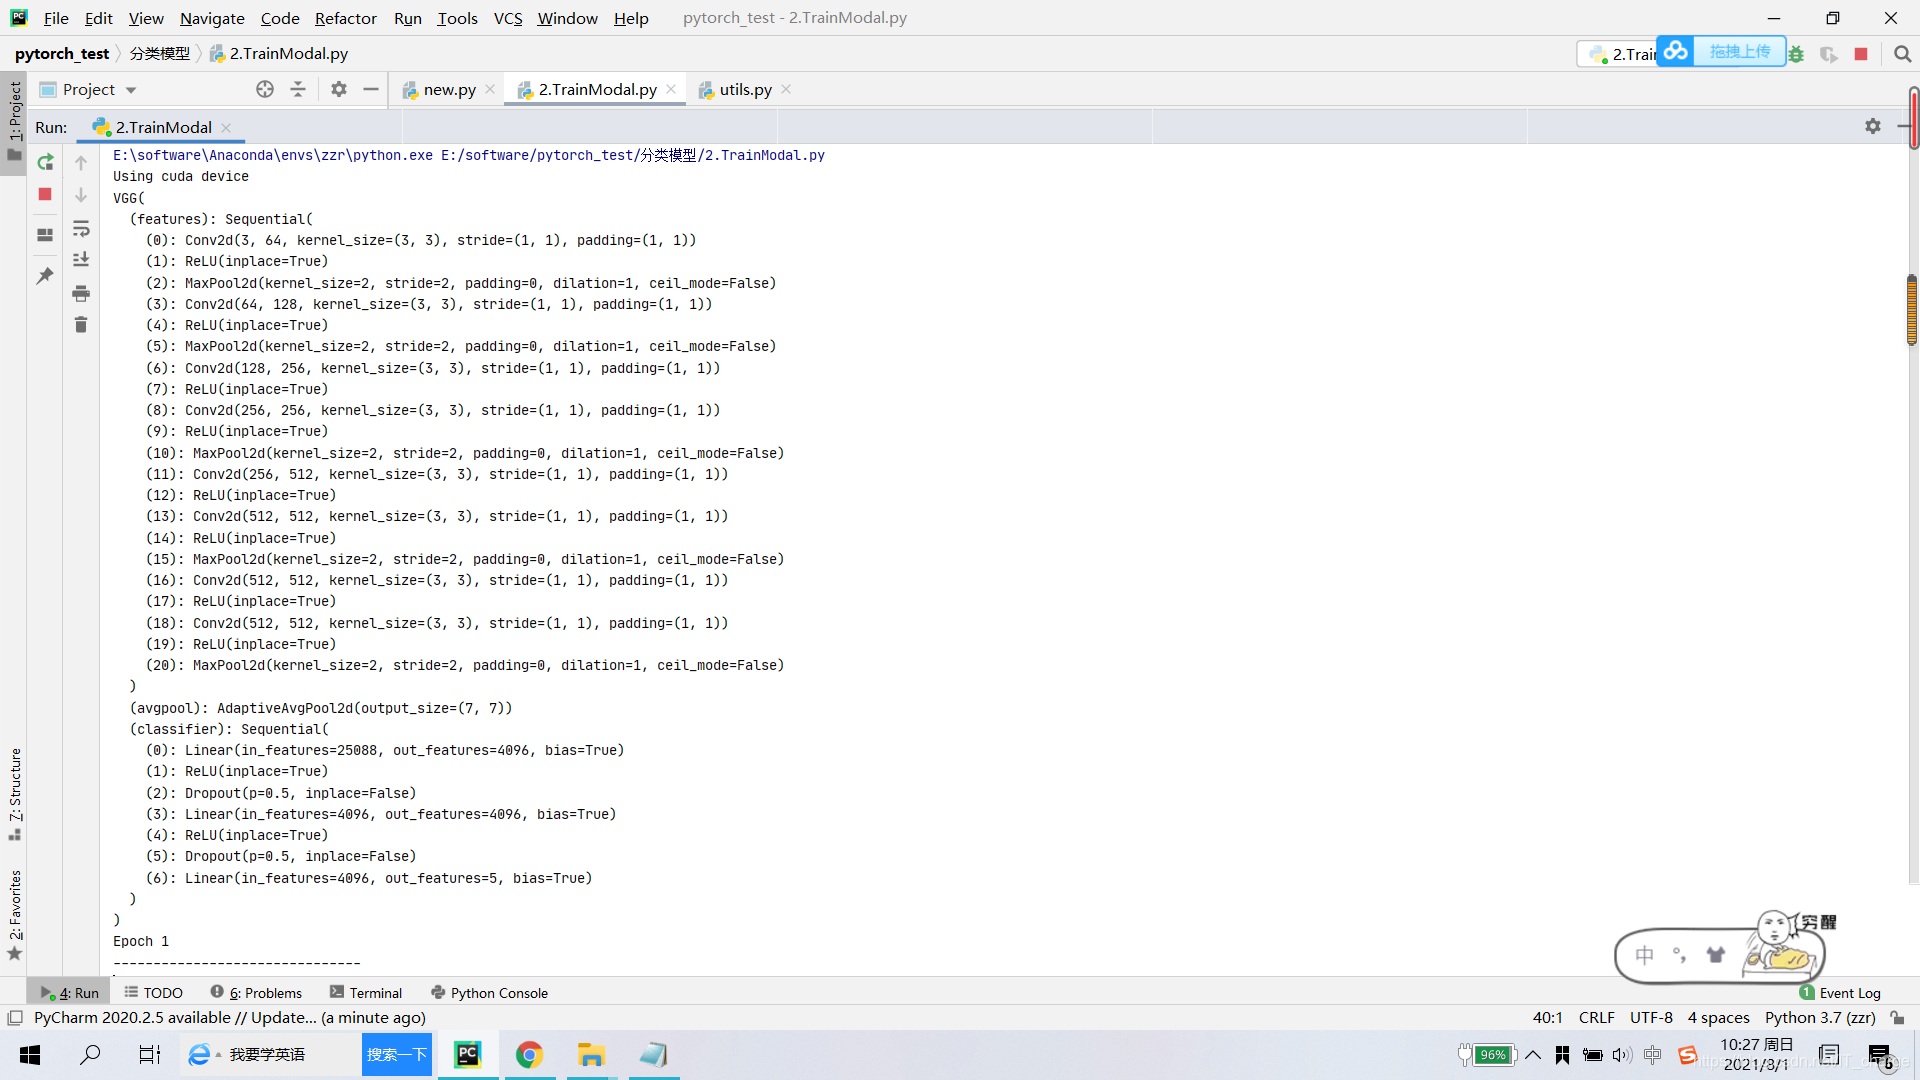Clear all console output with trash icon
This screenshot has height=1080, width=1920.
[81, 325]
